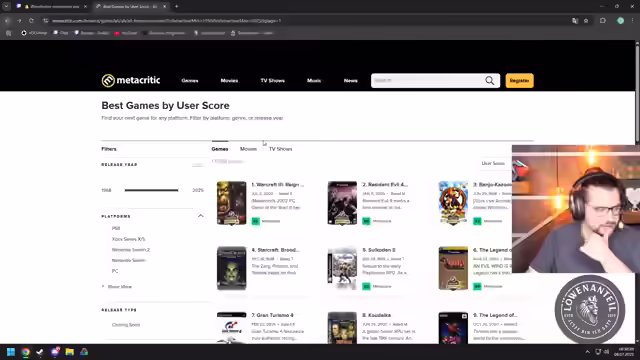Open the bookmarks apps grid icon
The width and height of the screenshot is (640, 360).
tap(9, 33)
